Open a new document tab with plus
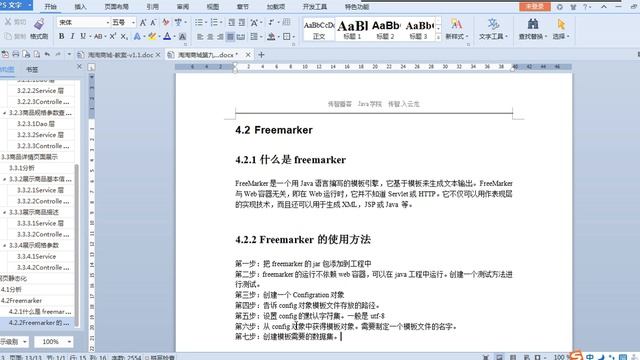Viewport: 640px width, 360px height. pyautogui.click(x=261, y=54)
